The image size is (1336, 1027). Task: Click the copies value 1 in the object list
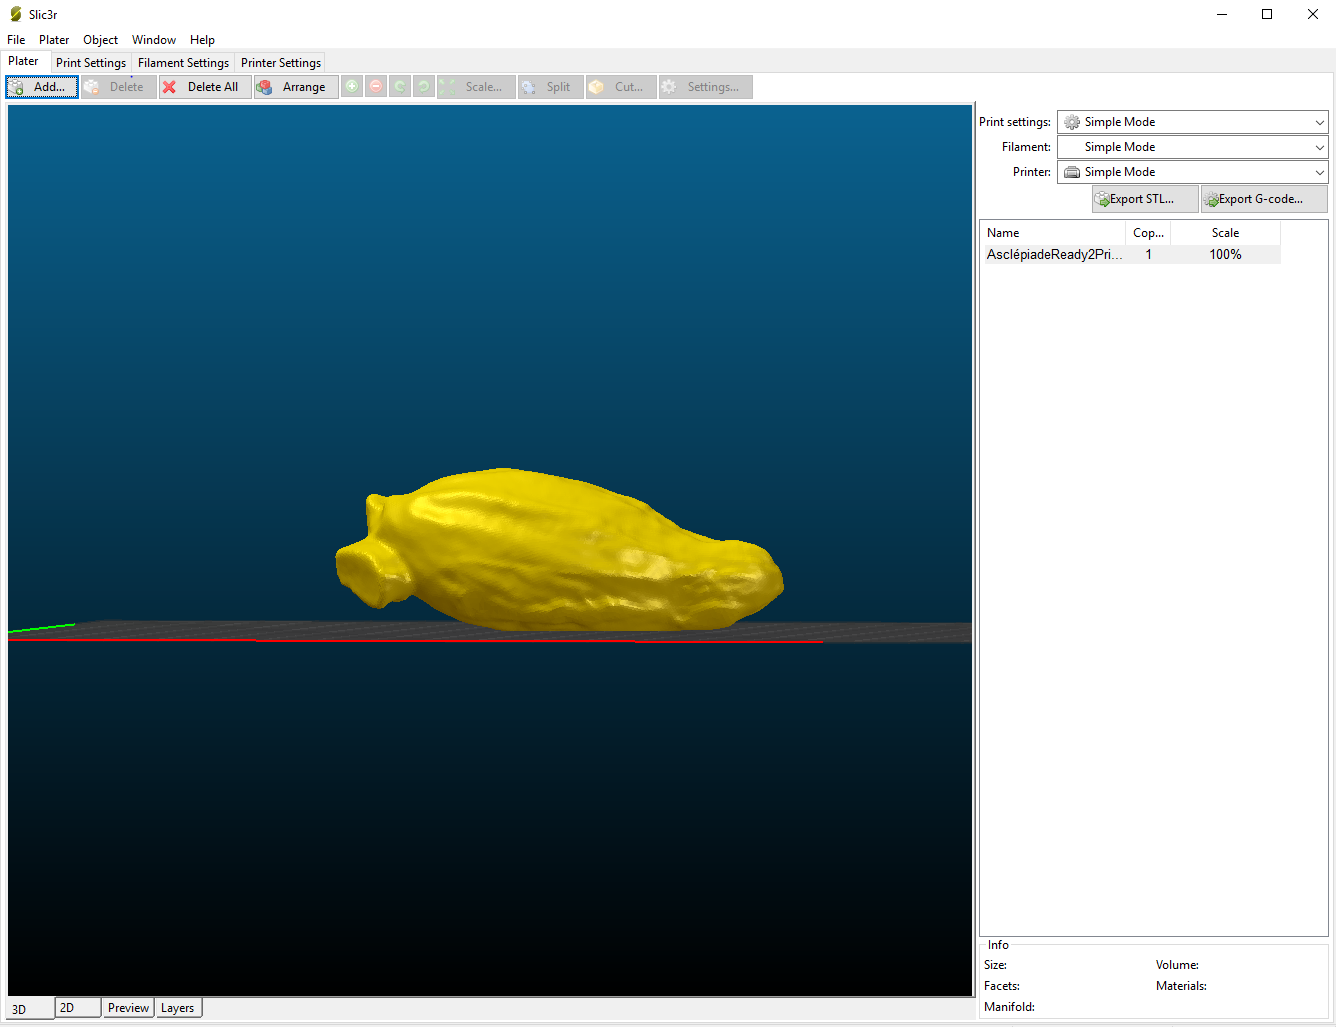[1149, 255]
